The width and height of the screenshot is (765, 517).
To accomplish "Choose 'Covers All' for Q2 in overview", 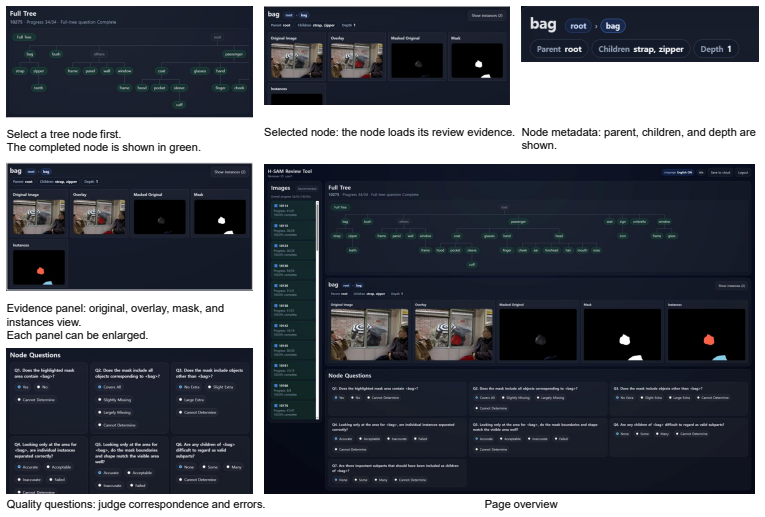I will 485,398.
